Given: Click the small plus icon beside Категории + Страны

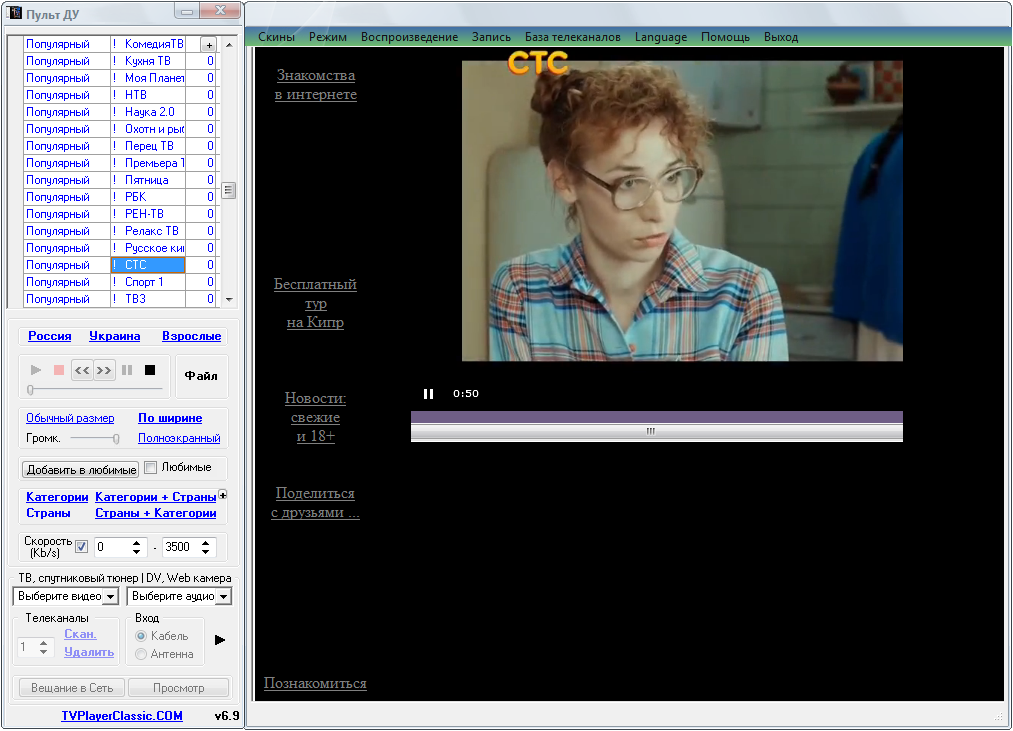Looking at the screenshot, I should pyautogui.click(x=223, y=495).
